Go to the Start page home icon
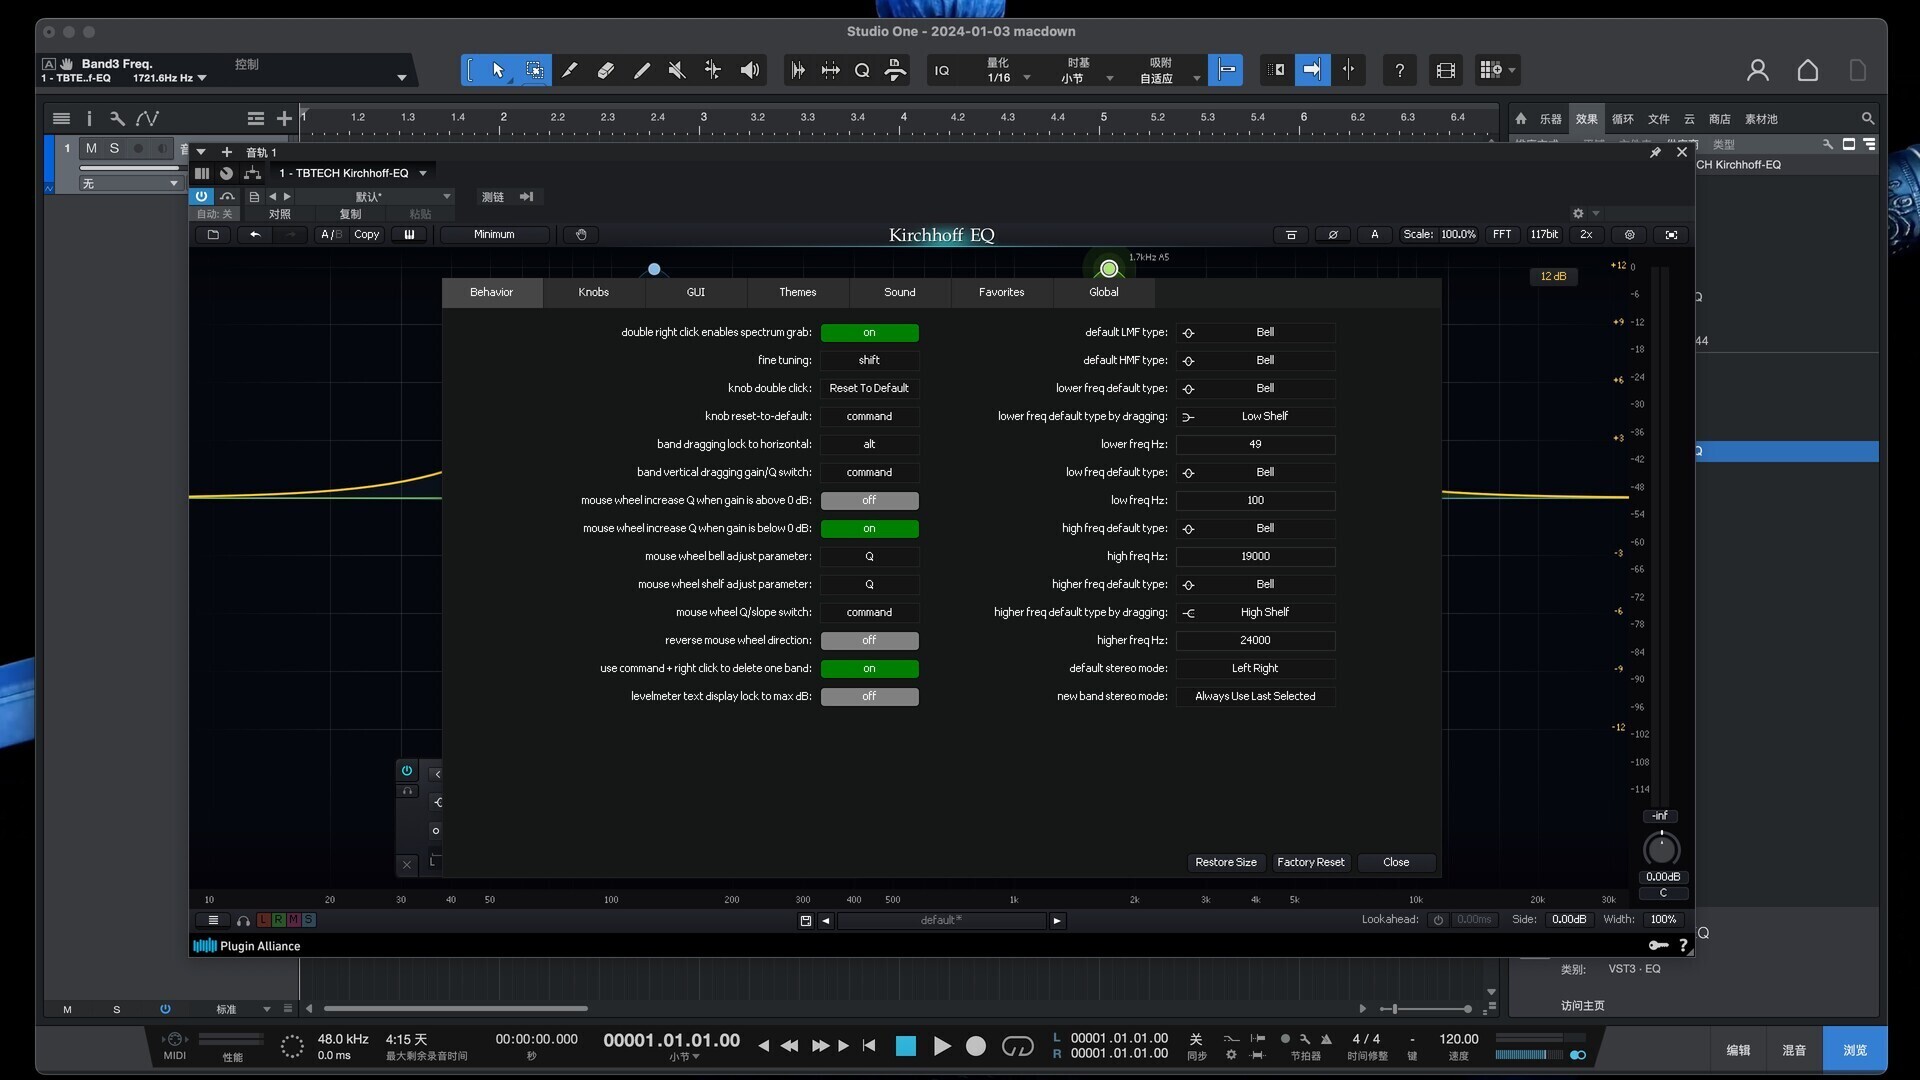The width and height of the screenshot is (1920, 1080). point(1808,70)
